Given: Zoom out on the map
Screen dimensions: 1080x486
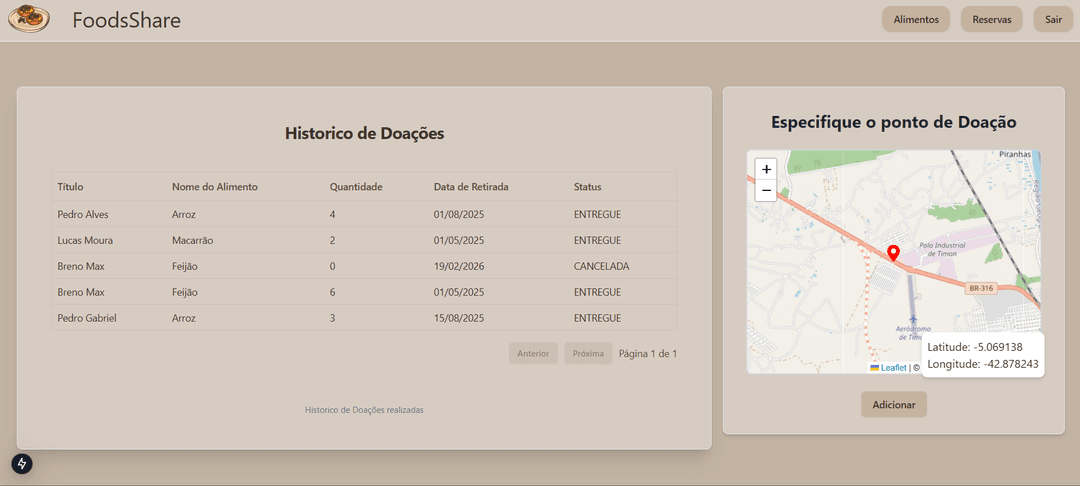Looking at the screenshot, I should coord(766,190).
